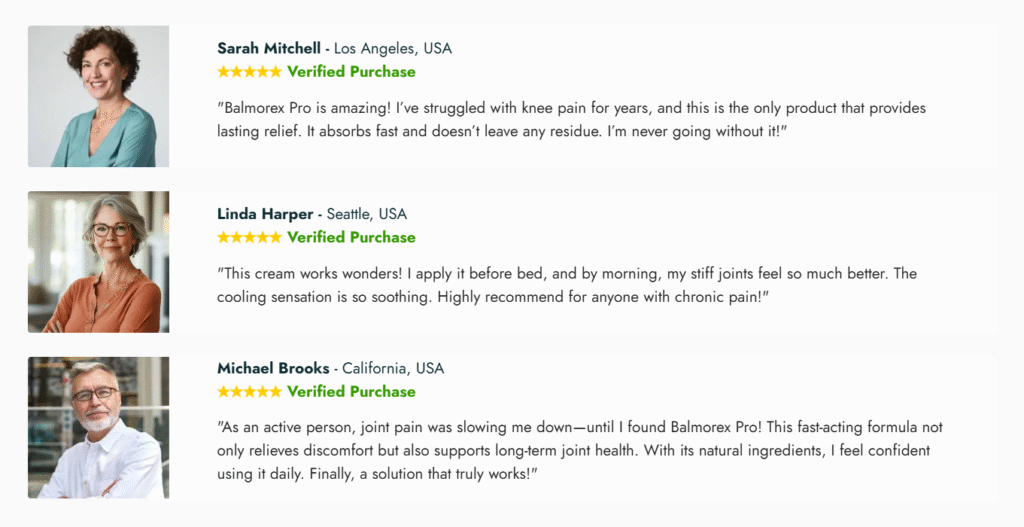Select the name Michael Brooks
Screen dimensions: 1024x527
tap(273, 368)
